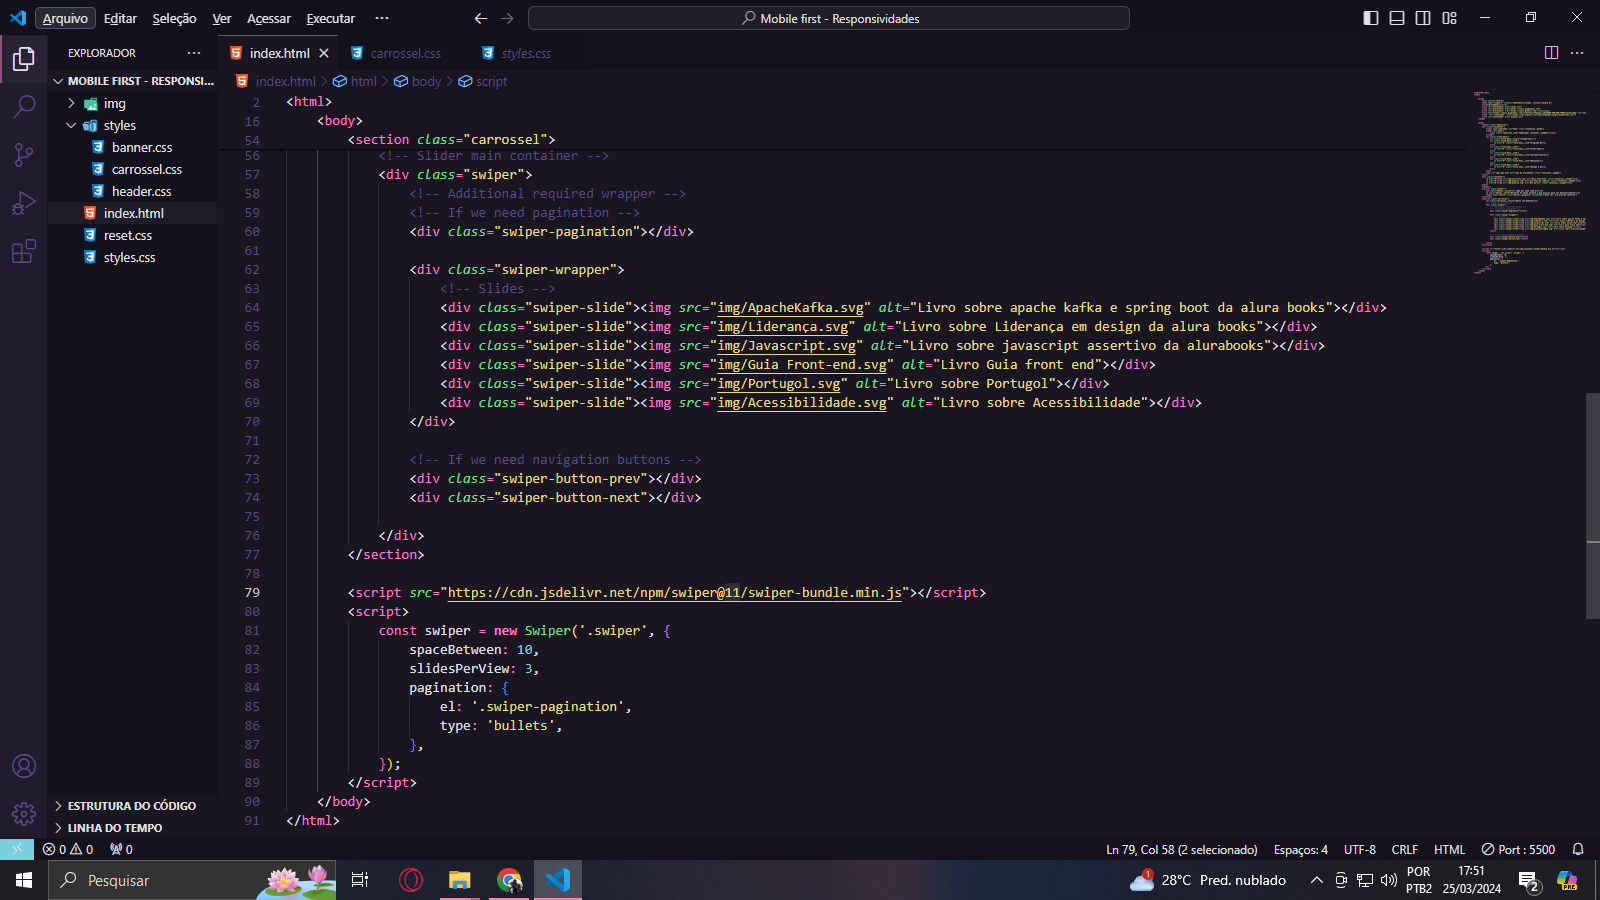
Task: Switch to the carrossel.css tab
Action: click(405, 53)
